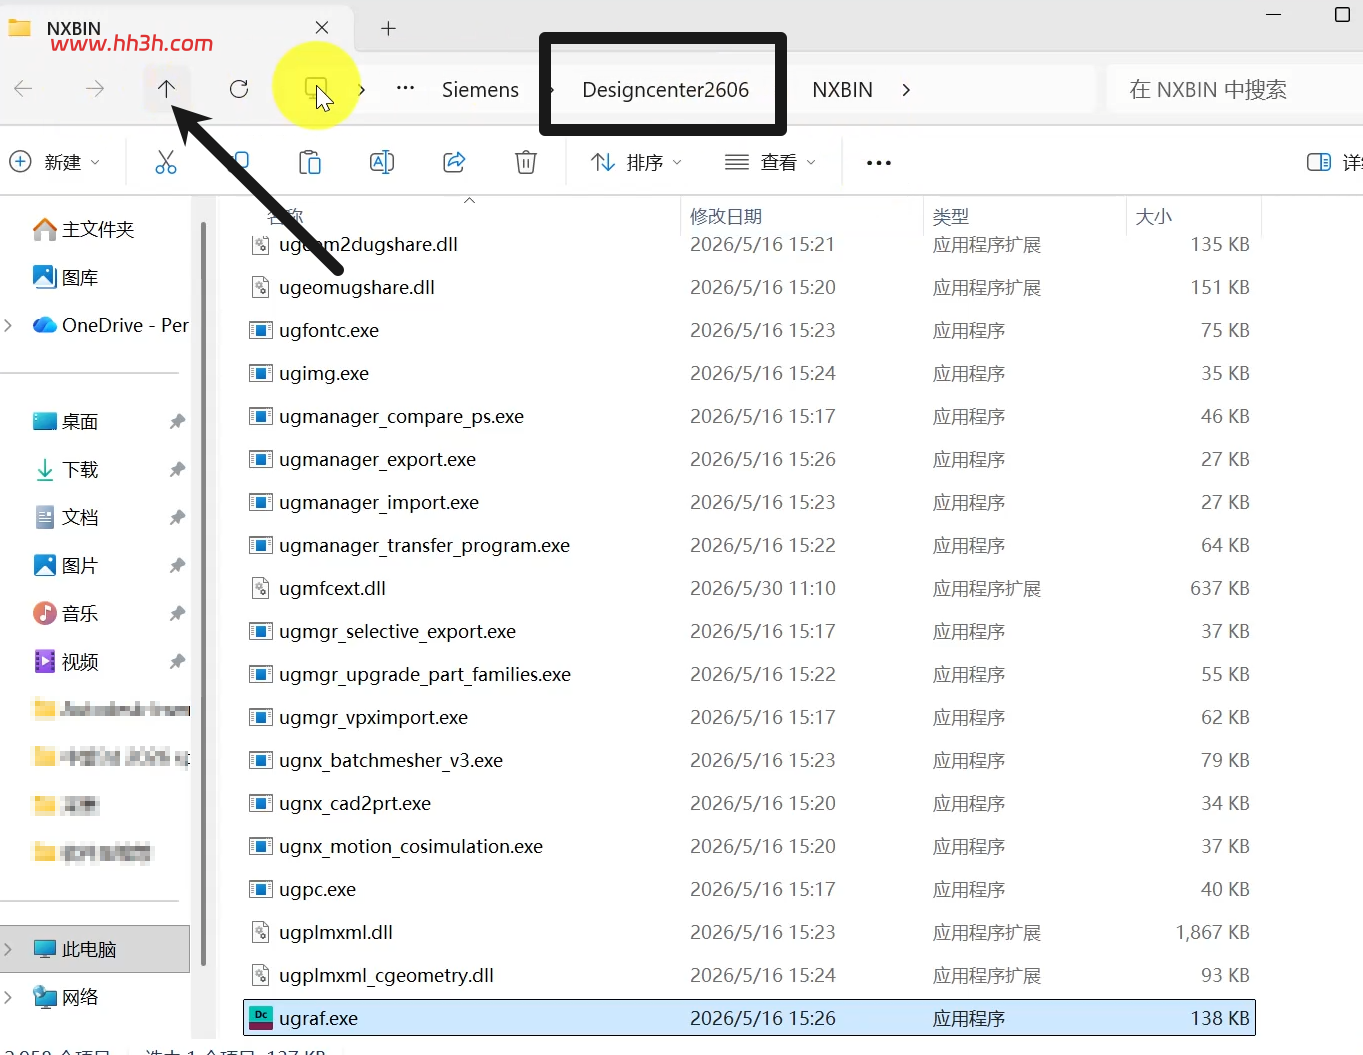Select This PC (此电脑) in sidebar
The image size is (1363, 1055).
[x=95, y=949]
